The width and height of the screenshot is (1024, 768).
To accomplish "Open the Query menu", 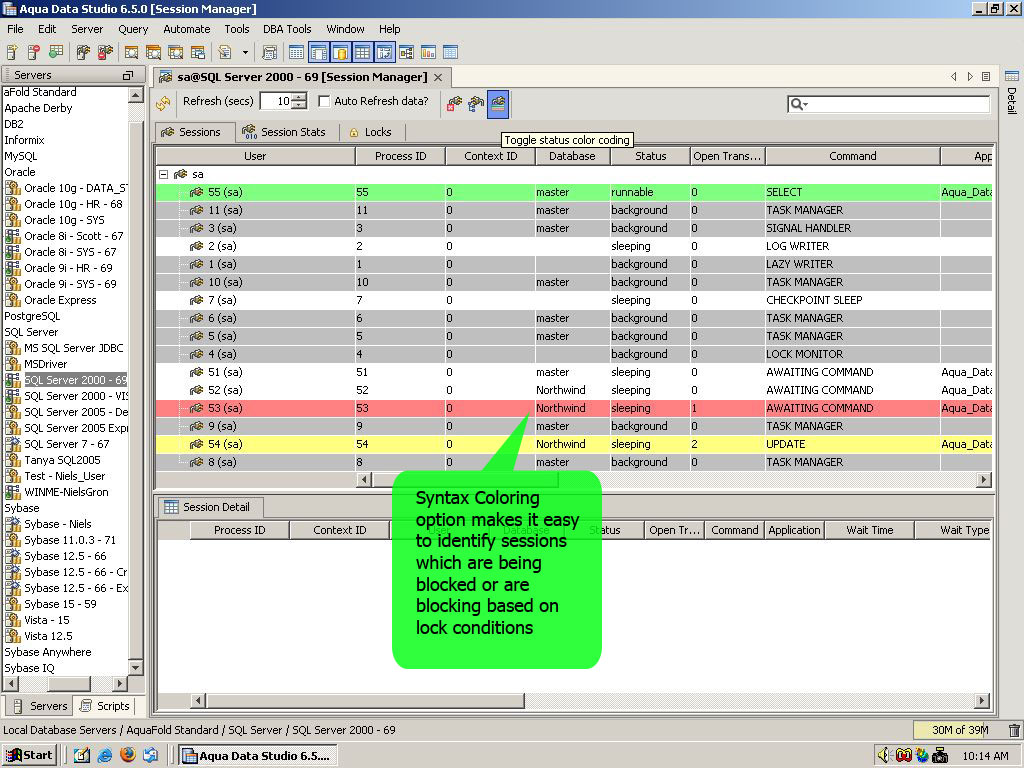I will (x=133, y=29).
